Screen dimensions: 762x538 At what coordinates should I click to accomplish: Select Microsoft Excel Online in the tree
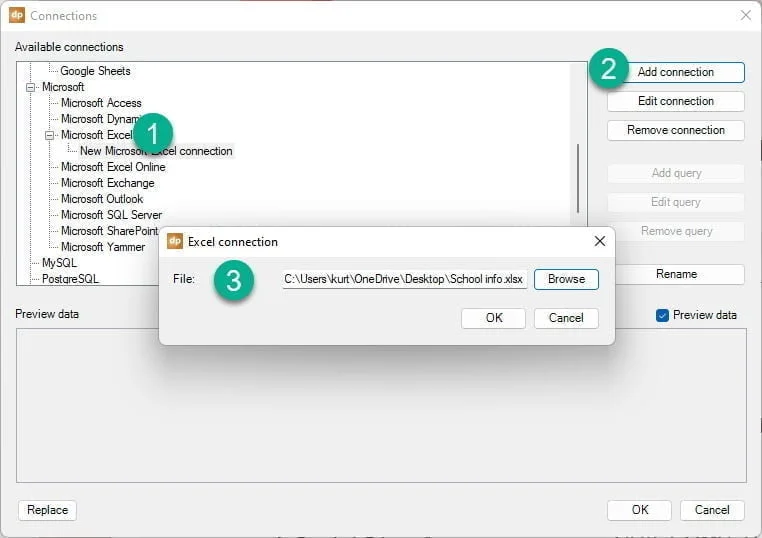pos(113,167)
